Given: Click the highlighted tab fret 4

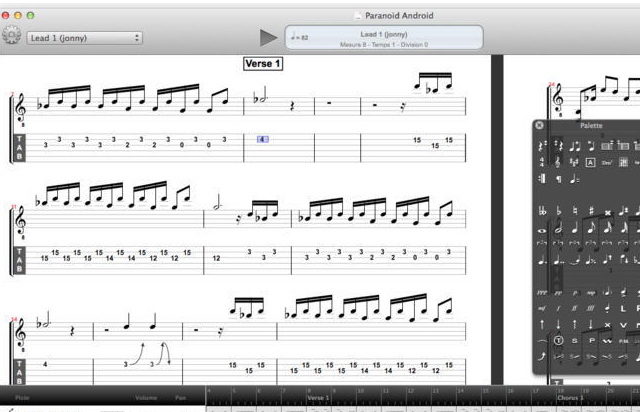Looking at the screenshot, I should 262,140.
